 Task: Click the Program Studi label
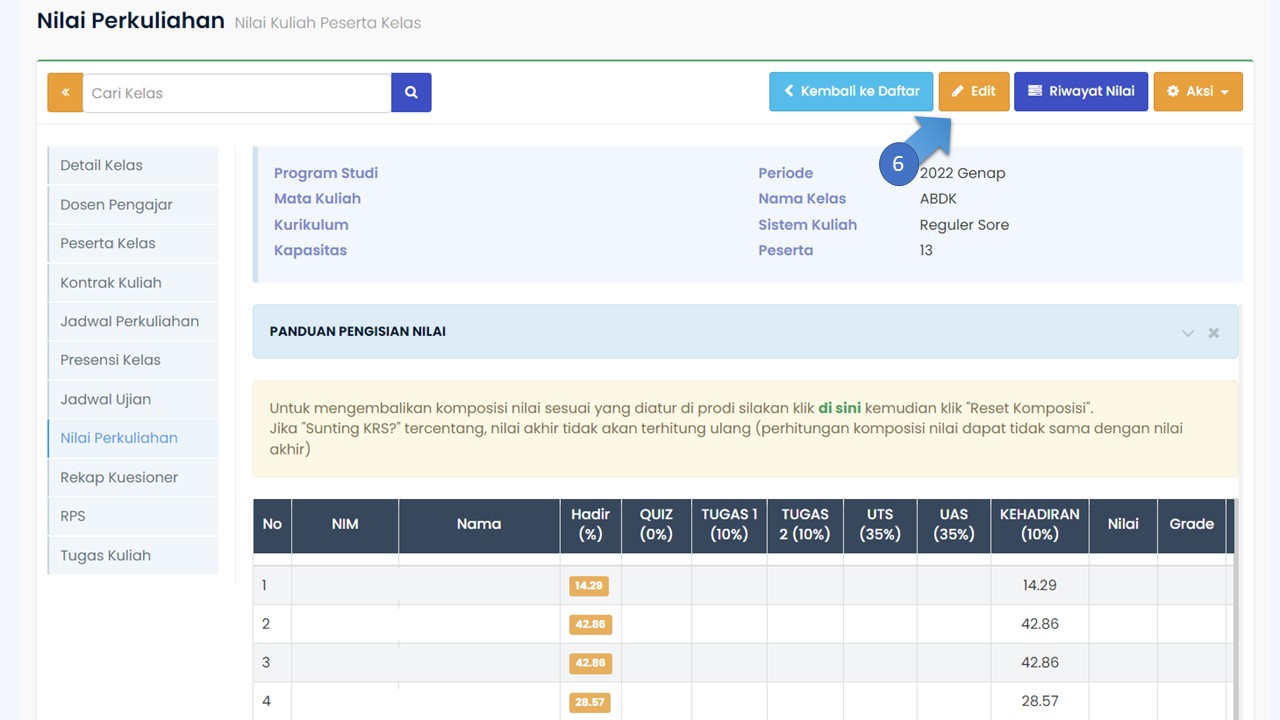pyautogui.click(x=326, y=173)
